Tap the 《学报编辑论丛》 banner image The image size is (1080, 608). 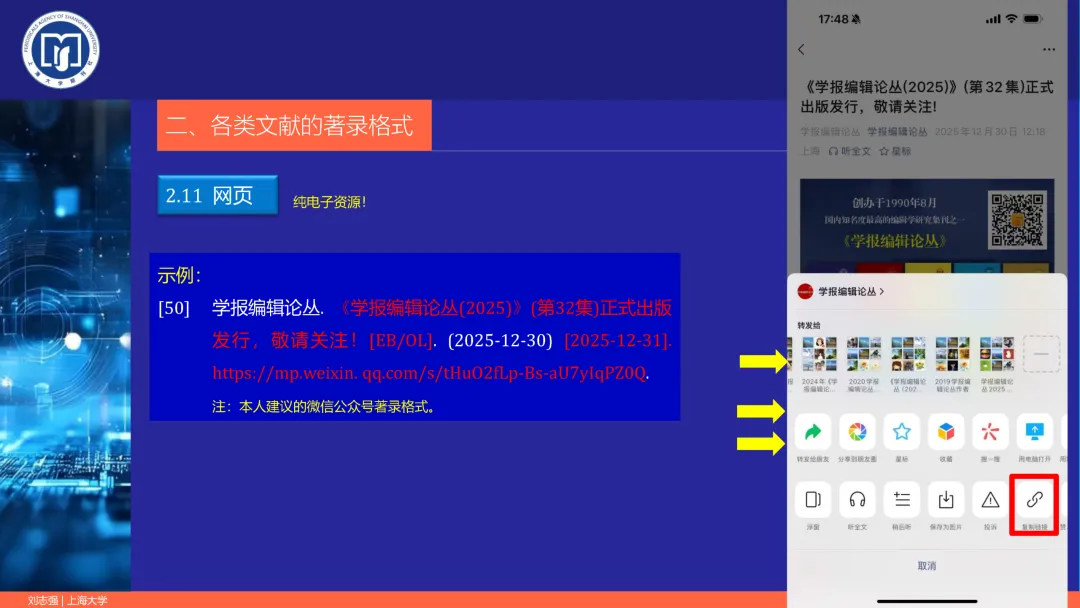click(926, 226)
